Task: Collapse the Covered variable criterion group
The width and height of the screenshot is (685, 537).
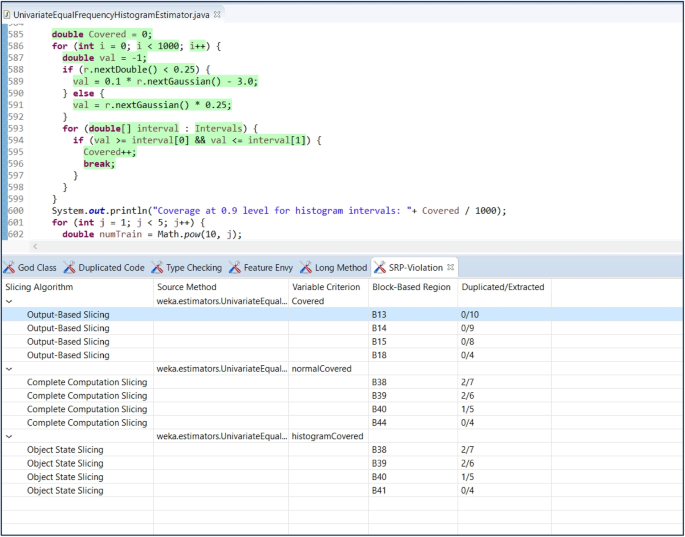Action: click(x=9, y=301)
